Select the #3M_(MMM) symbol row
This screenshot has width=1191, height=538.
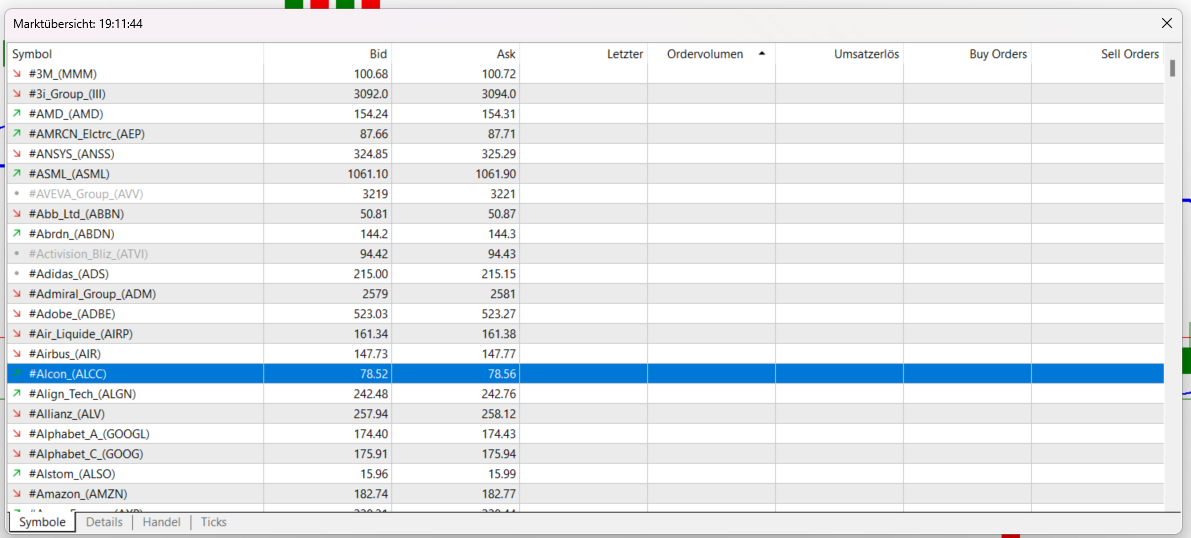click(586, 74)
